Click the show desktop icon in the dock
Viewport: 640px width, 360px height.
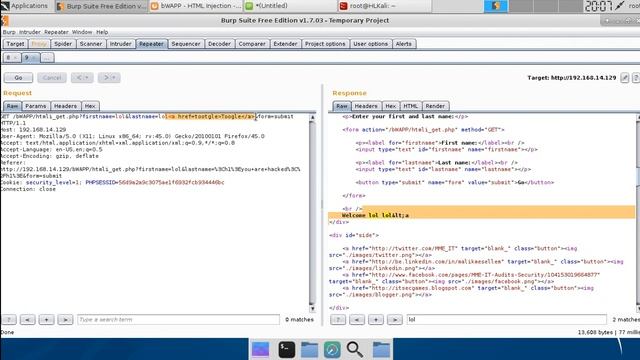(x=260, y=350)
